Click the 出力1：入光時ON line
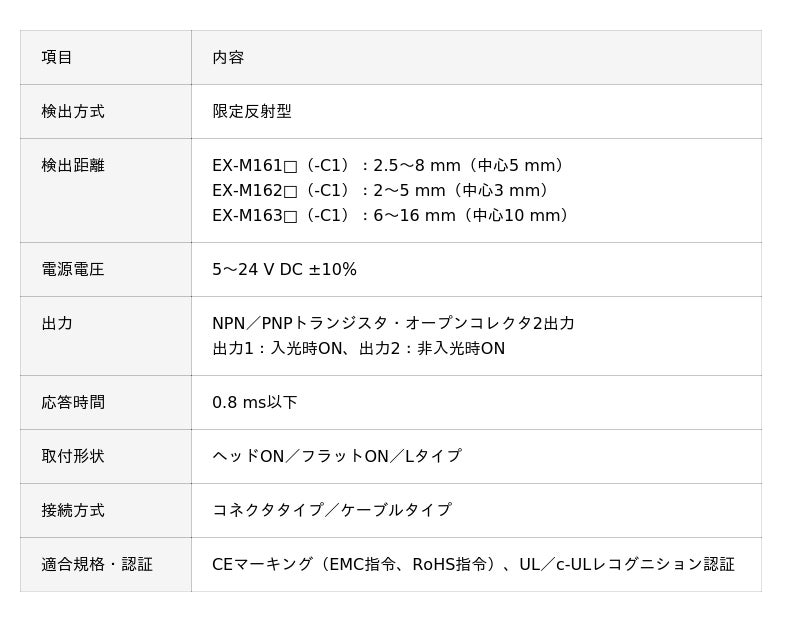Screen dimensions: 800x622 [x=359, y=349]
